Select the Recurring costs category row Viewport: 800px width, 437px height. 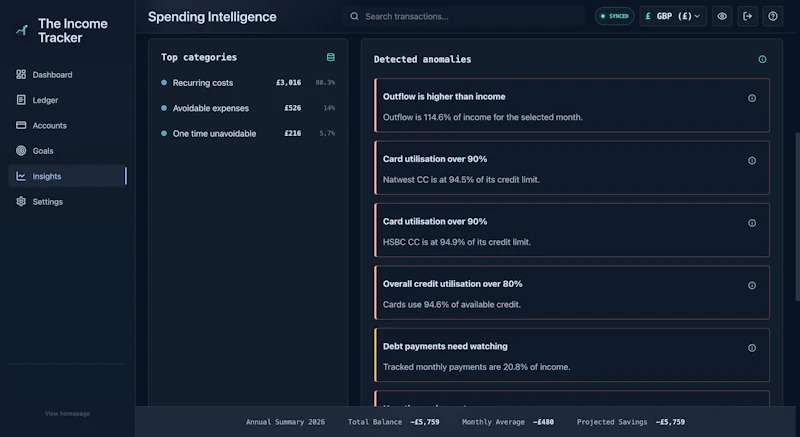coord(248,83)
